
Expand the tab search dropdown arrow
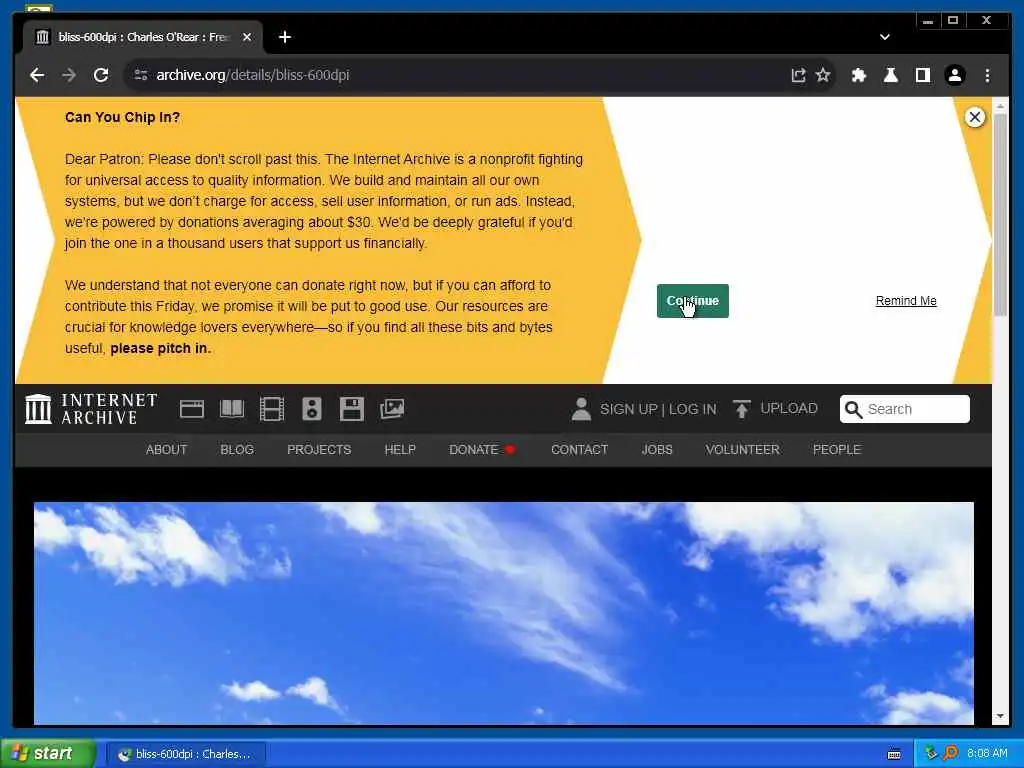coord(884,37)
